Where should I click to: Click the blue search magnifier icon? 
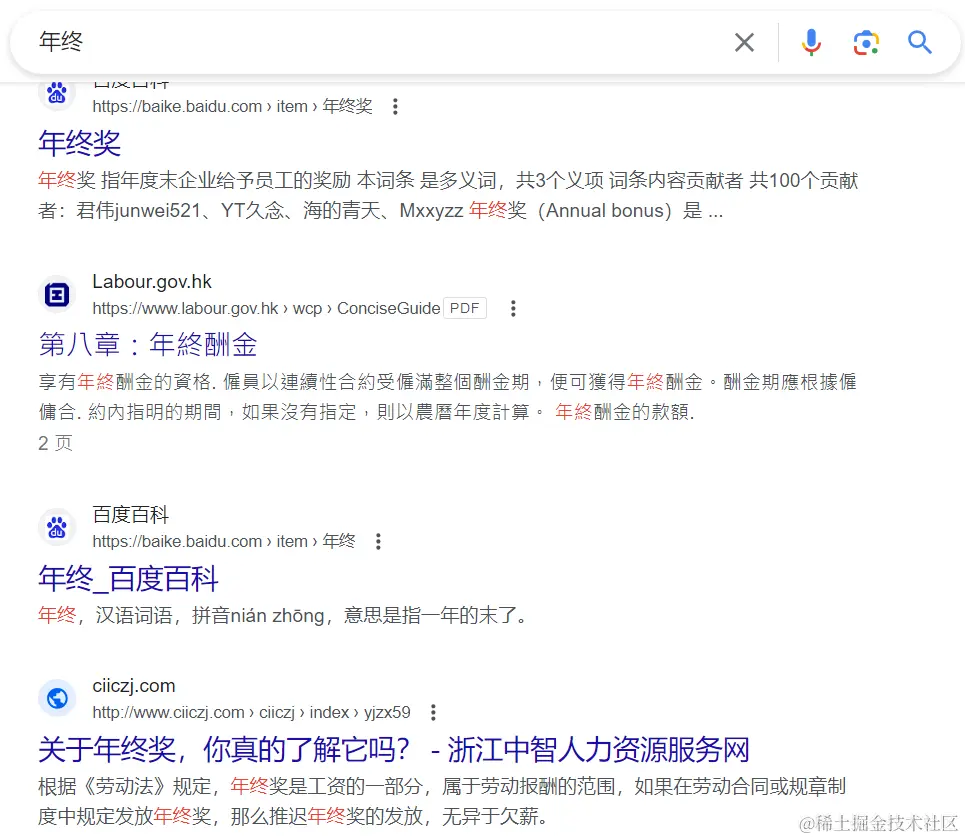(x=919, y=42)
